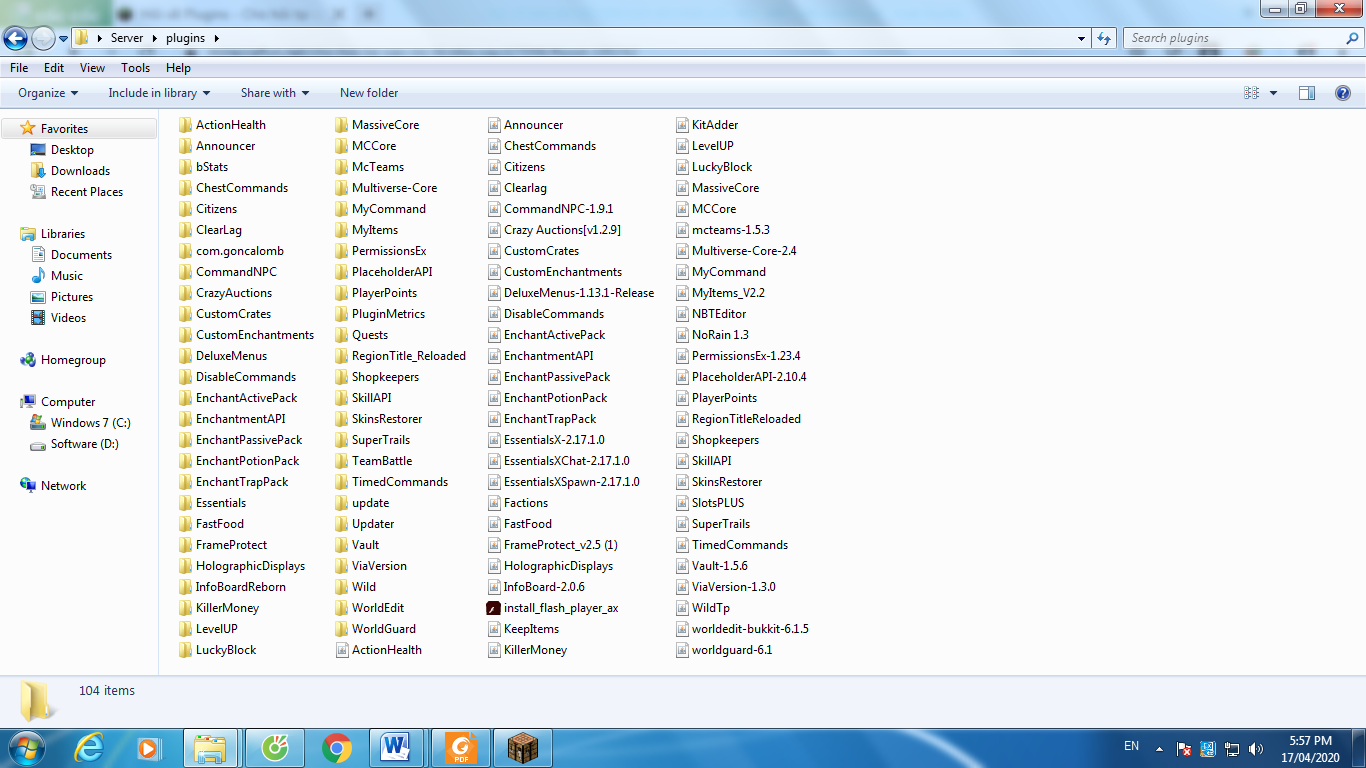Click the EN language indicator
The height and width of the screenshot is (768, 1366).
[x=1131, y=746]
